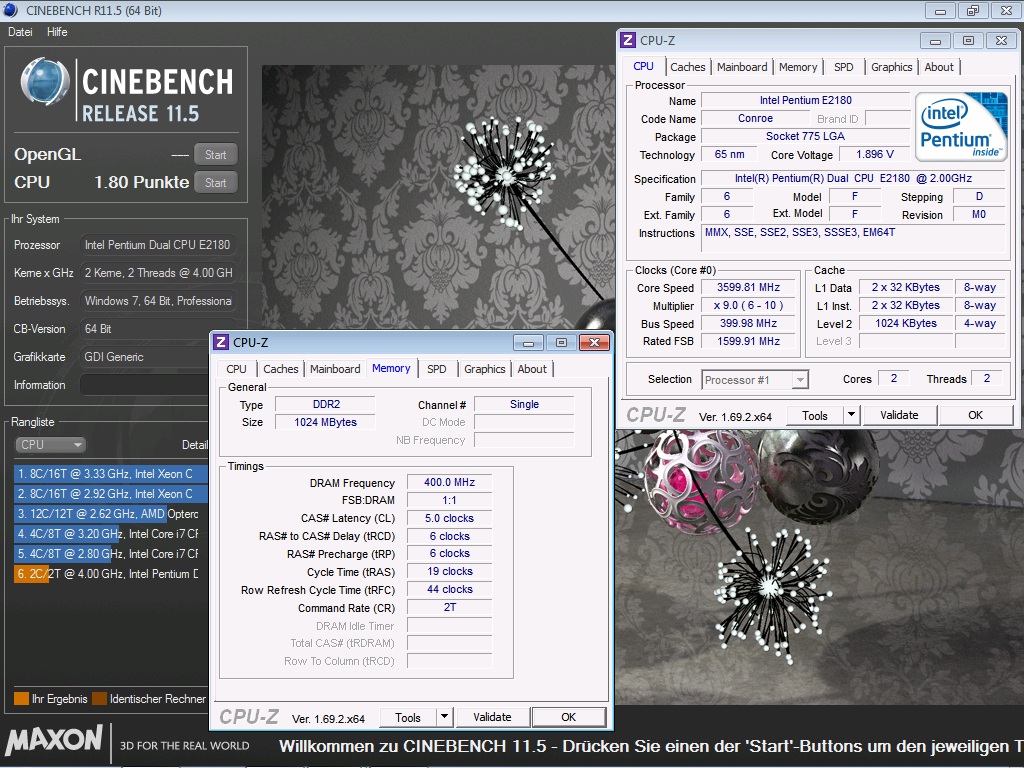This screenshot has height=768, width=1024.
Task: Select ranking entry 2, 8C/16T @ 2.92 GHz
Action: 110,494
